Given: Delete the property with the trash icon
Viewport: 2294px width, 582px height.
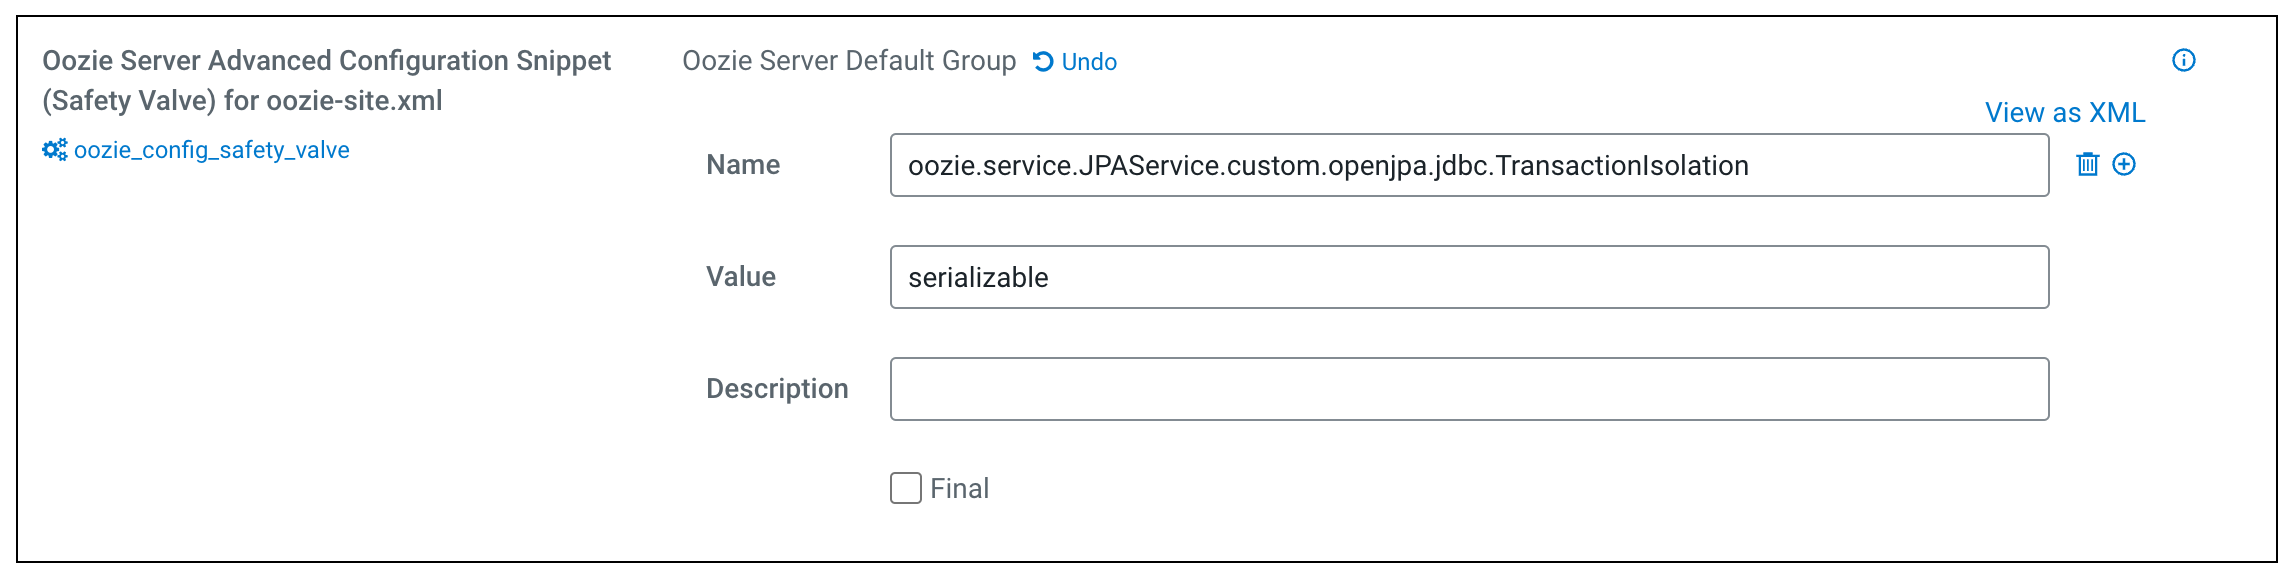Looking at the screenshot, I should pos(2088,165).
